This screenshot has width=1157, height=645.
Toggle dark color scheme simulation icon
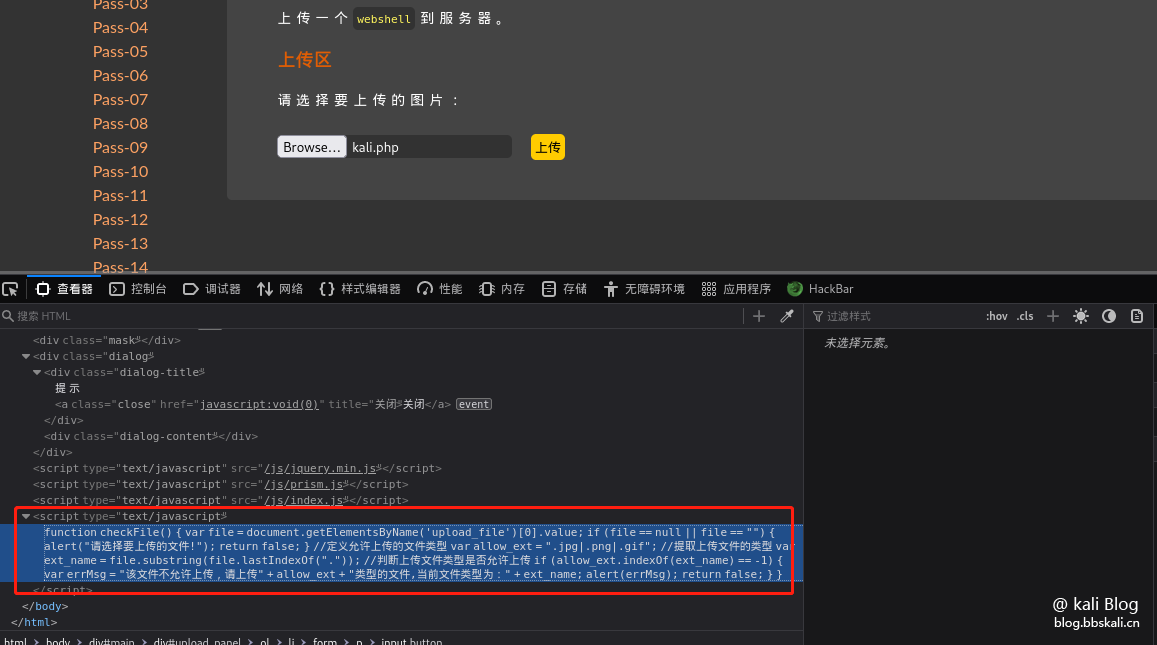pos(1109,316)
